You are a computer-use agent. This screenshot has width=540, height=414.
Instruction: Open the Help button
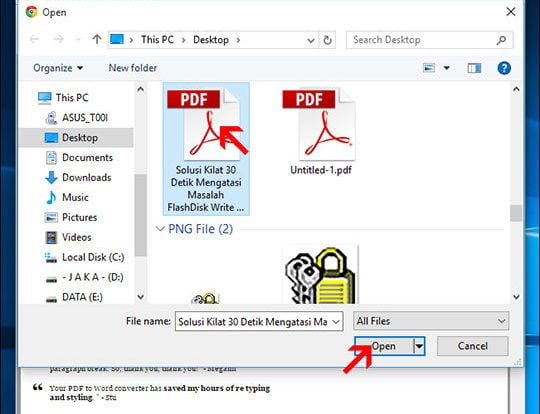coord(504,68)
